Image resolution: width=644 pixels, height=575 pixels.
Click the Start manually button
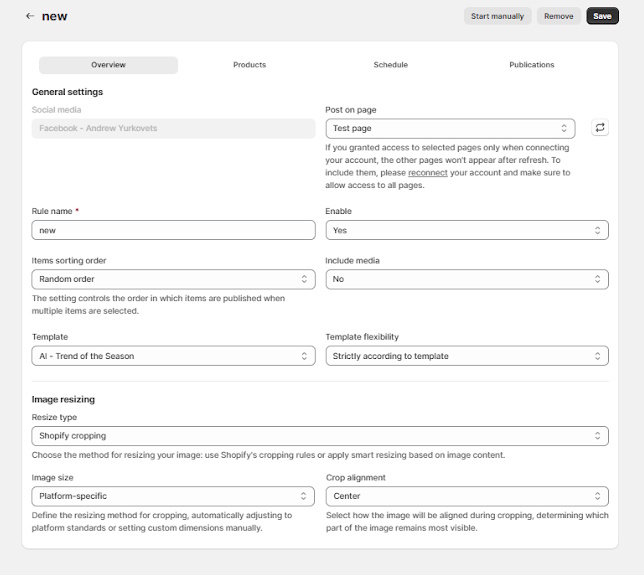[497, 16]
